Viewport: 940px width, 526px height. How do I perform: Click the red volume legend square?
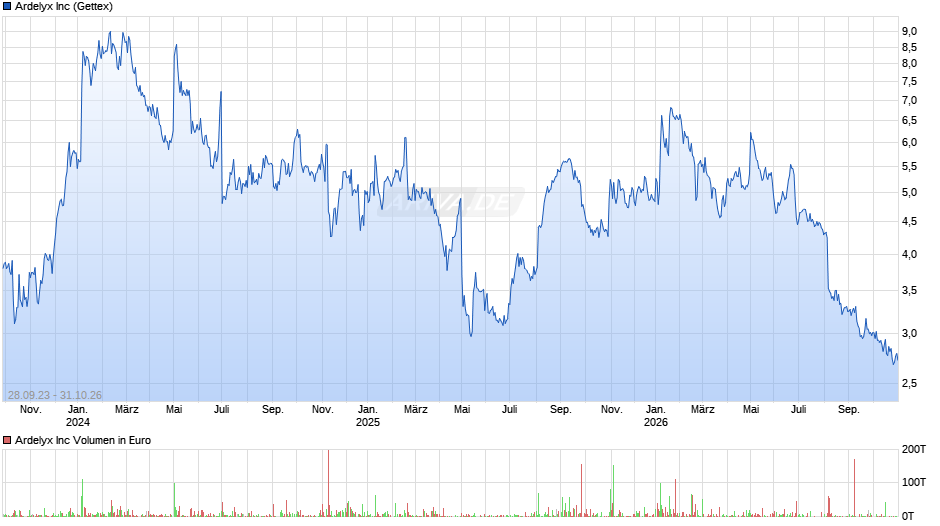pyautogui.click(x=7, y=440)
